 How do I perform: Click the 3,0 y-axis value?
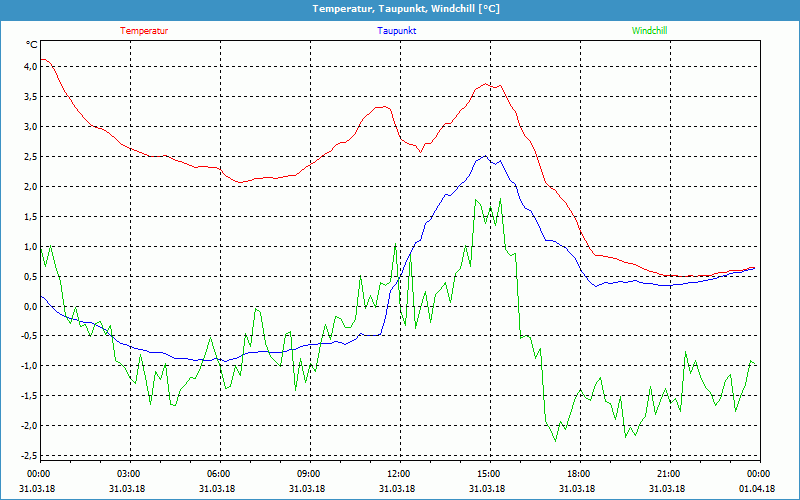31,127
